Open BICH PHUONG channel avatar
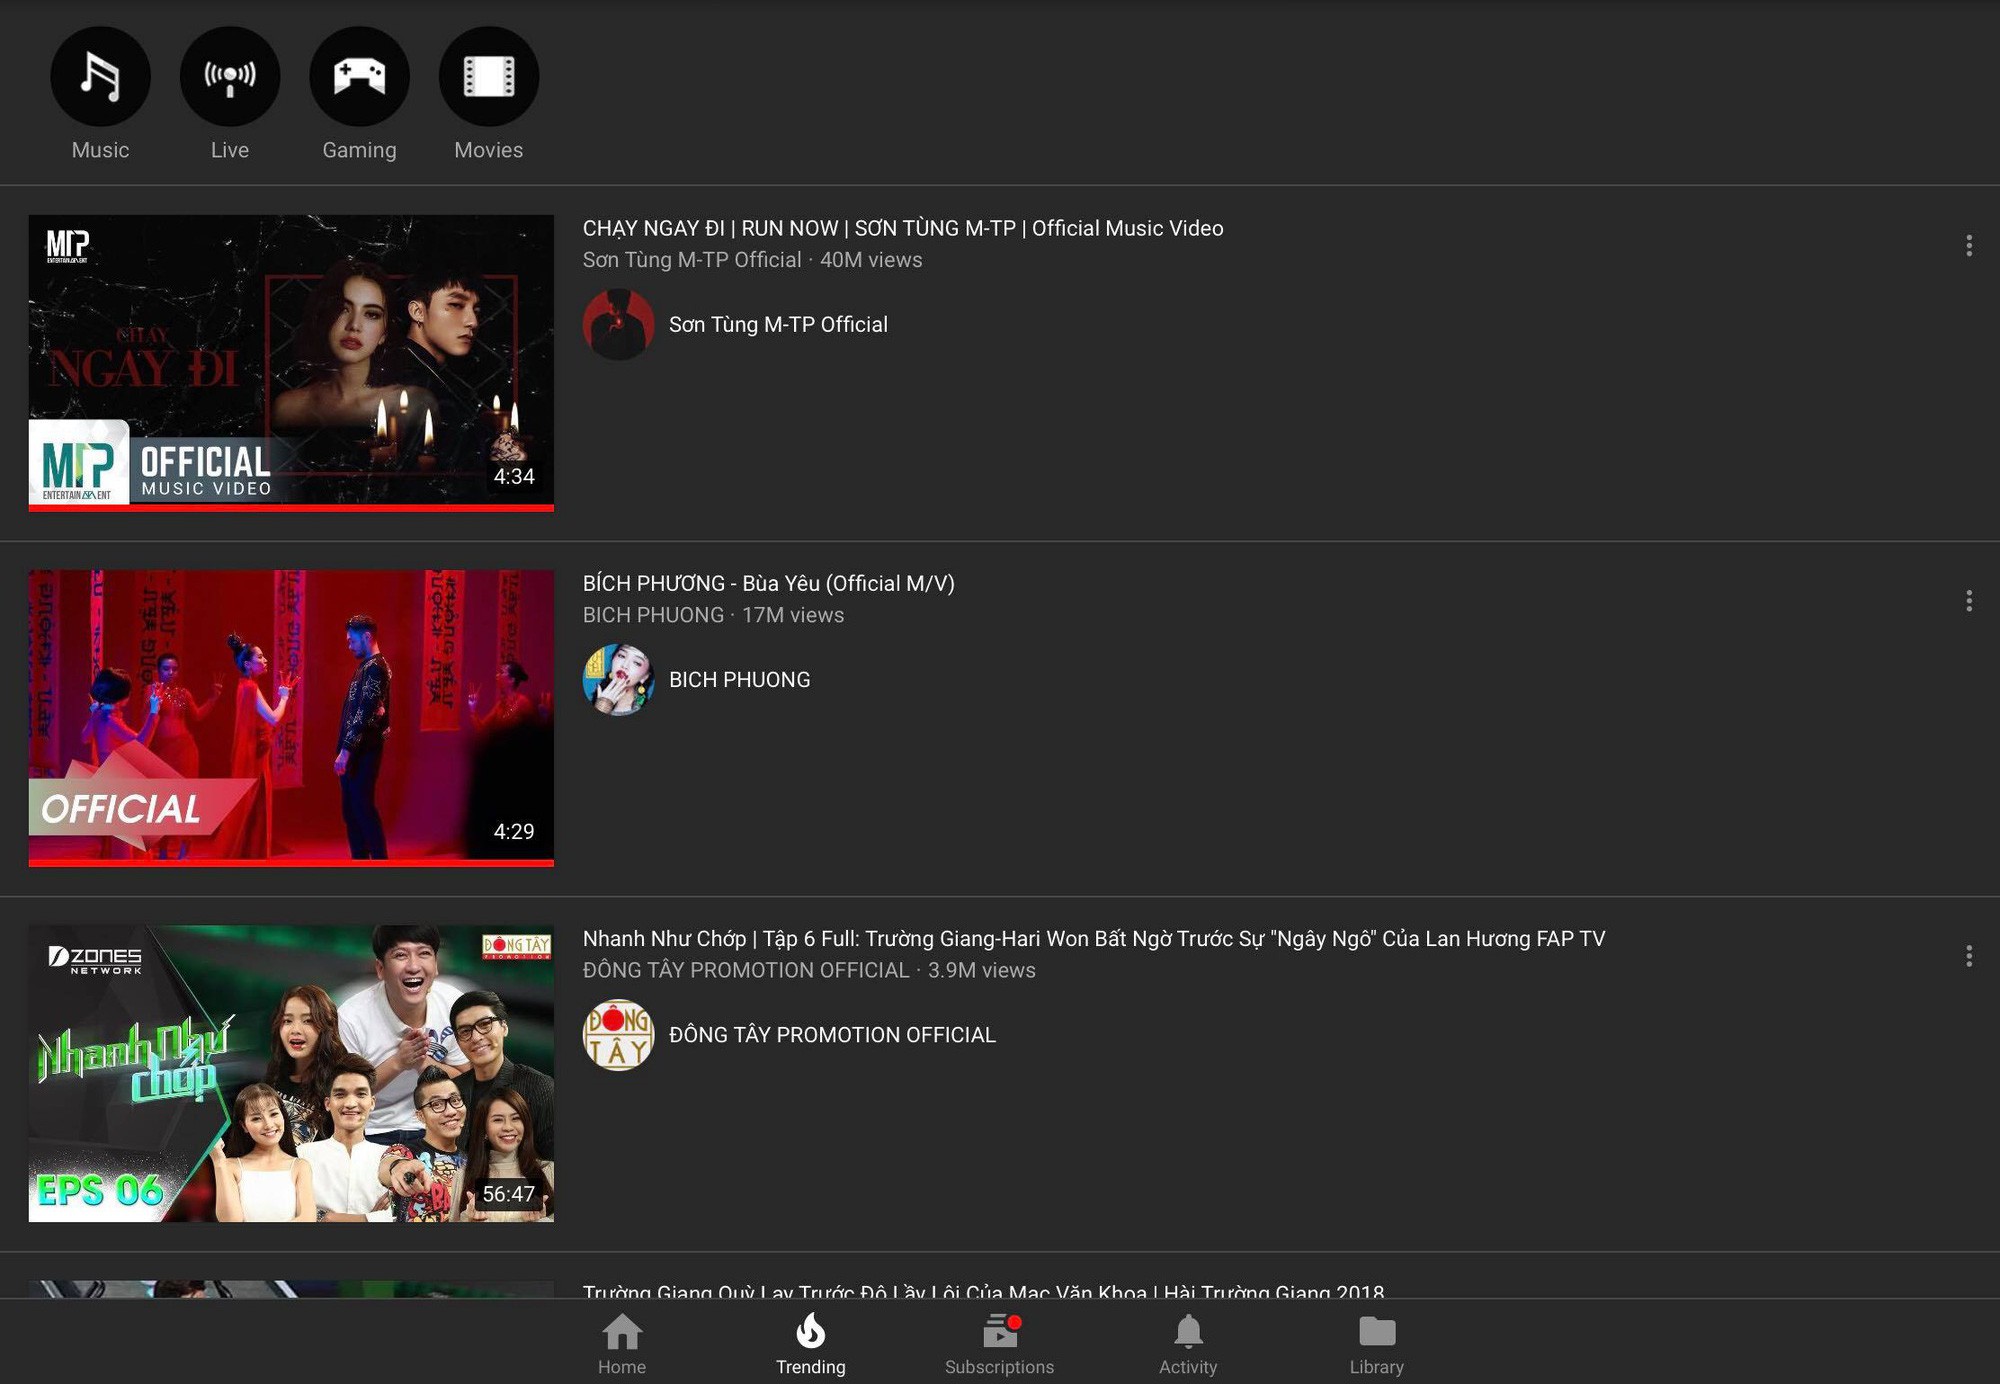This screenshot has width=2000, height=1384. pyautogui.click(x=619, y=680)
